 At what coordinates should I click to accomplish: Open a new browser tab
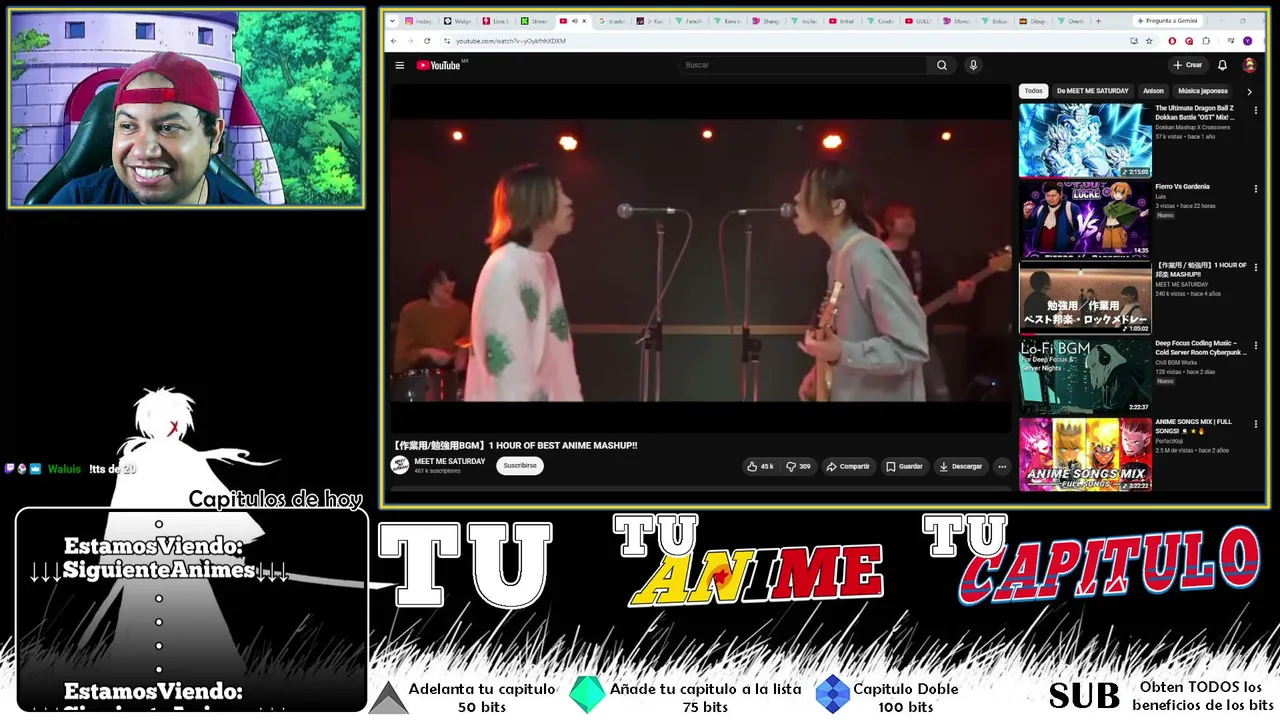tap(1098, 21)
